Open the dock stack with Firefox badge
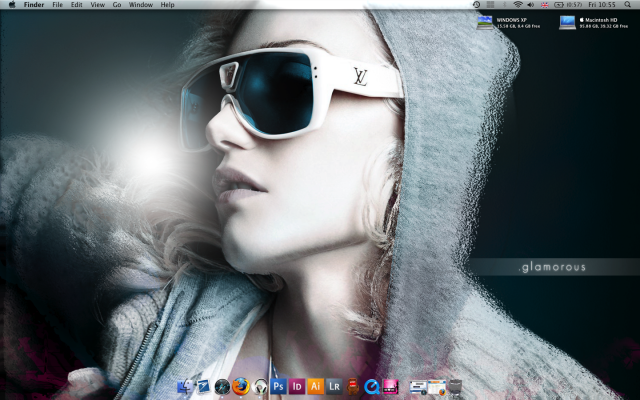The image size is (640, 400). pyautogui.click(x=437, y=387)
